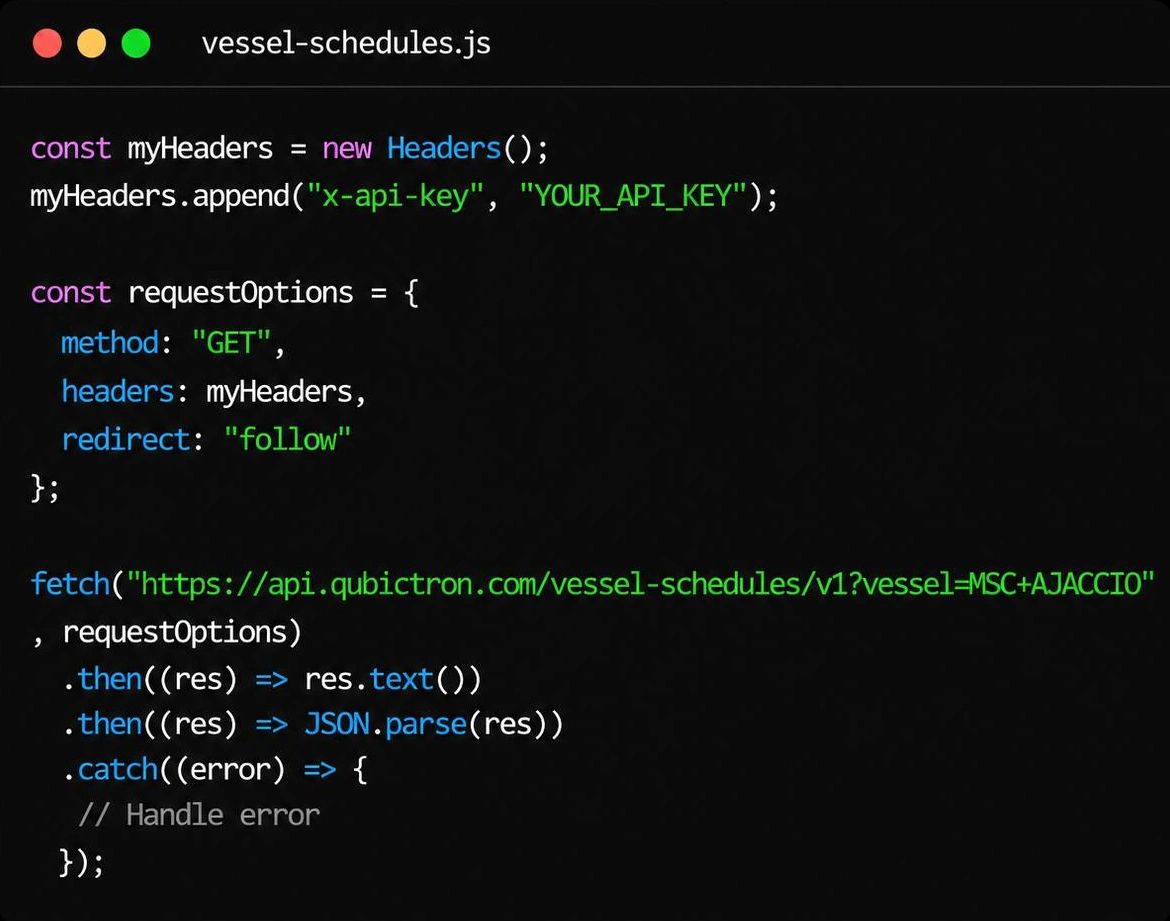This screenshot has width=1170, height=921.
Task: Click the API URL string in fetch call
Action: (x=640, y=584)
